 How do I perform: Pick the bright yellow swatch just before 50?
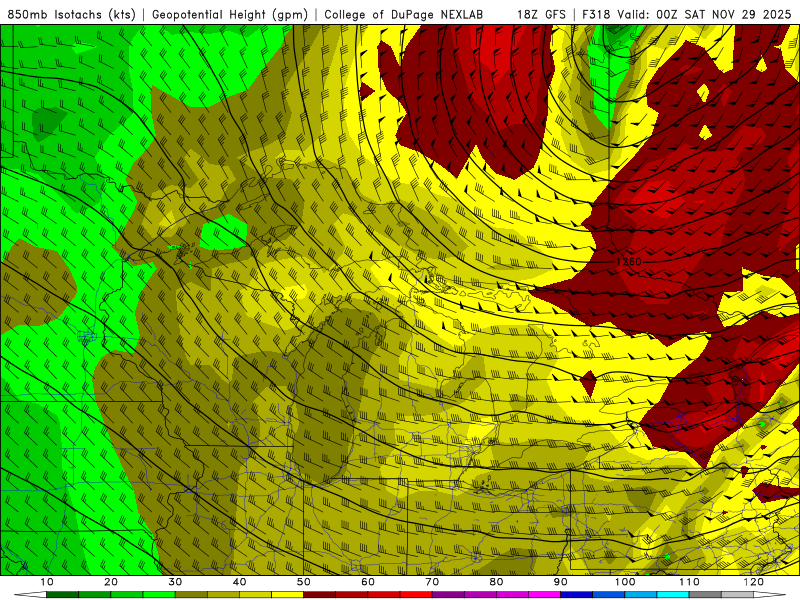287,595
